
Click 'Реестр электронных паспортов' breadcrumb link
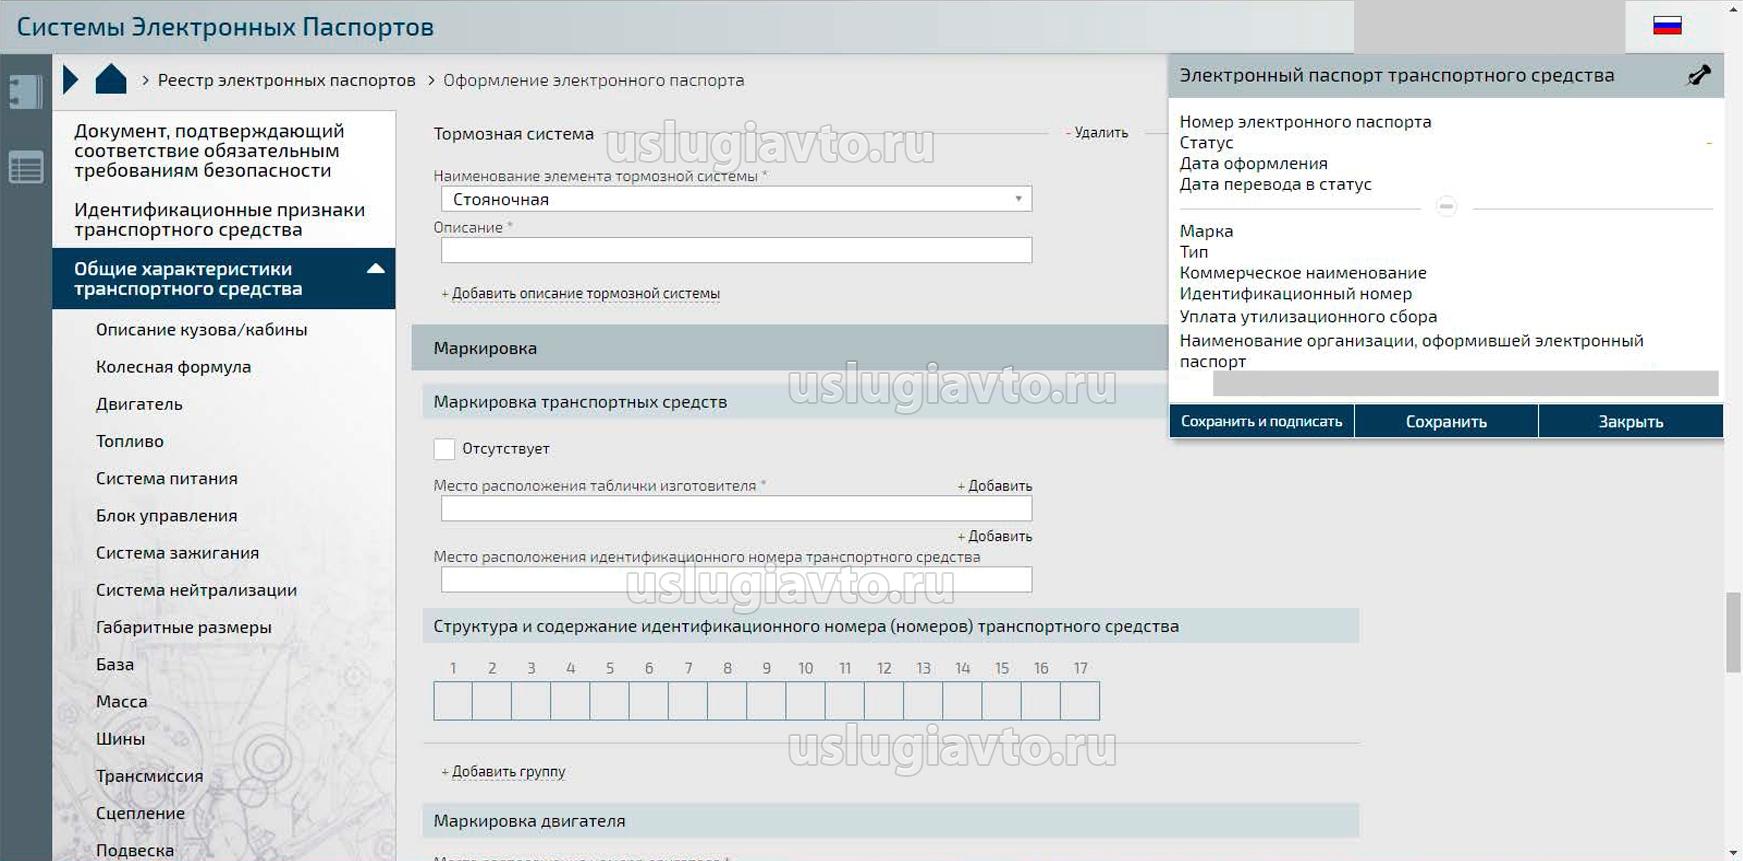point(286,80)
